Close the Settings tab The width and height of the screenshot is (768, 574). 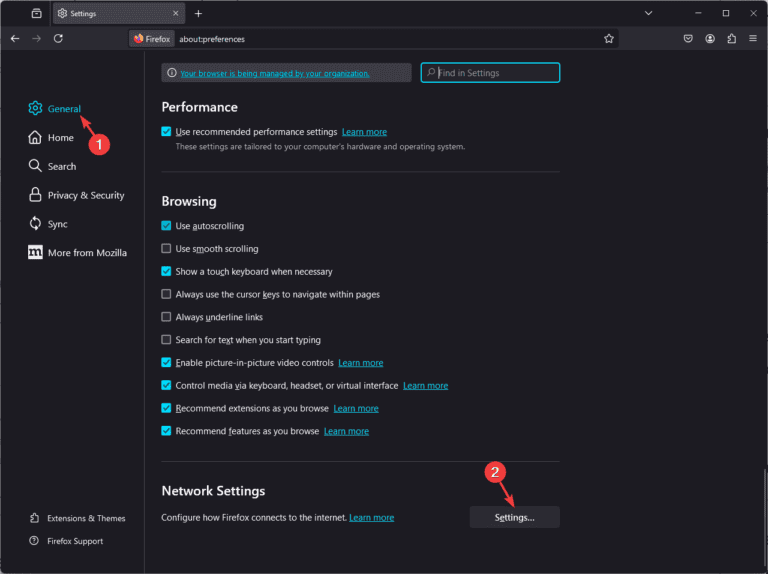(176, 13)
